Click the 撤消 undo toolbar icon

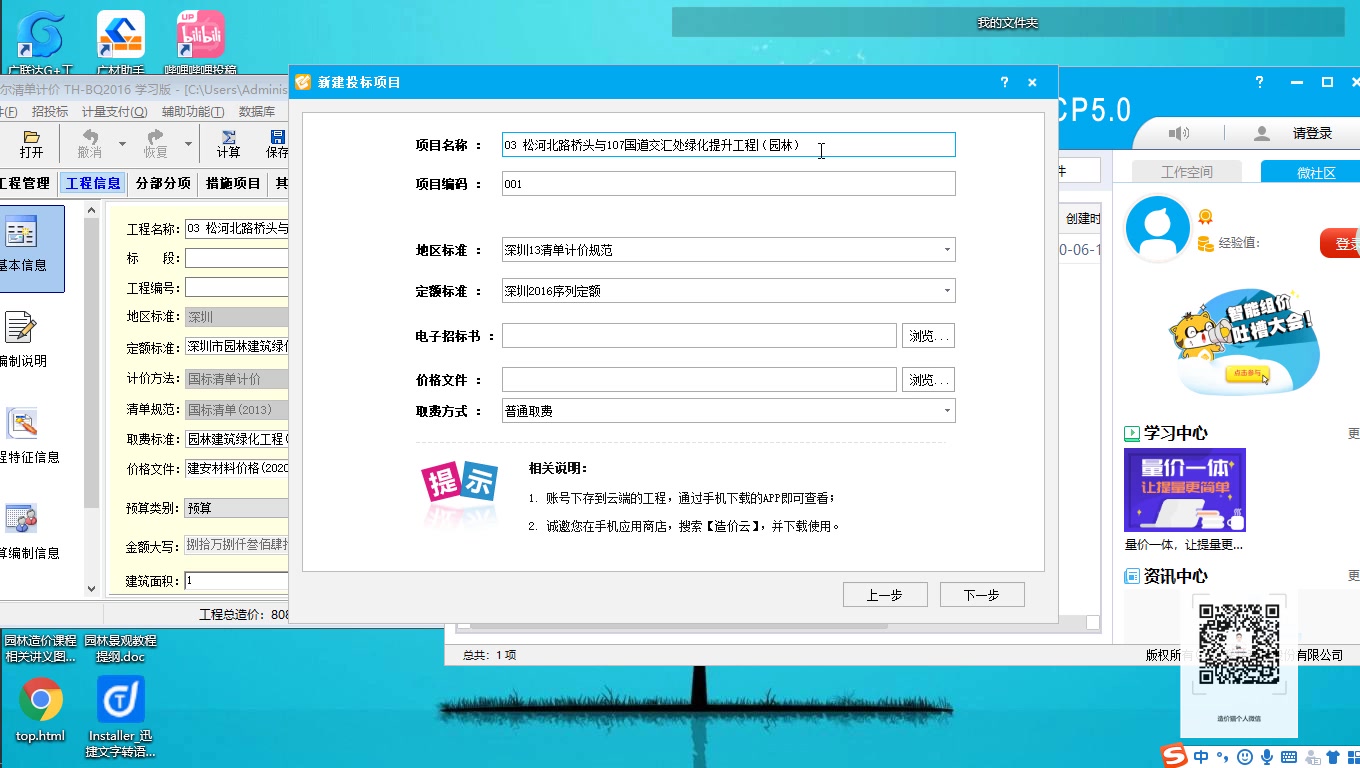tap(90, 144)
